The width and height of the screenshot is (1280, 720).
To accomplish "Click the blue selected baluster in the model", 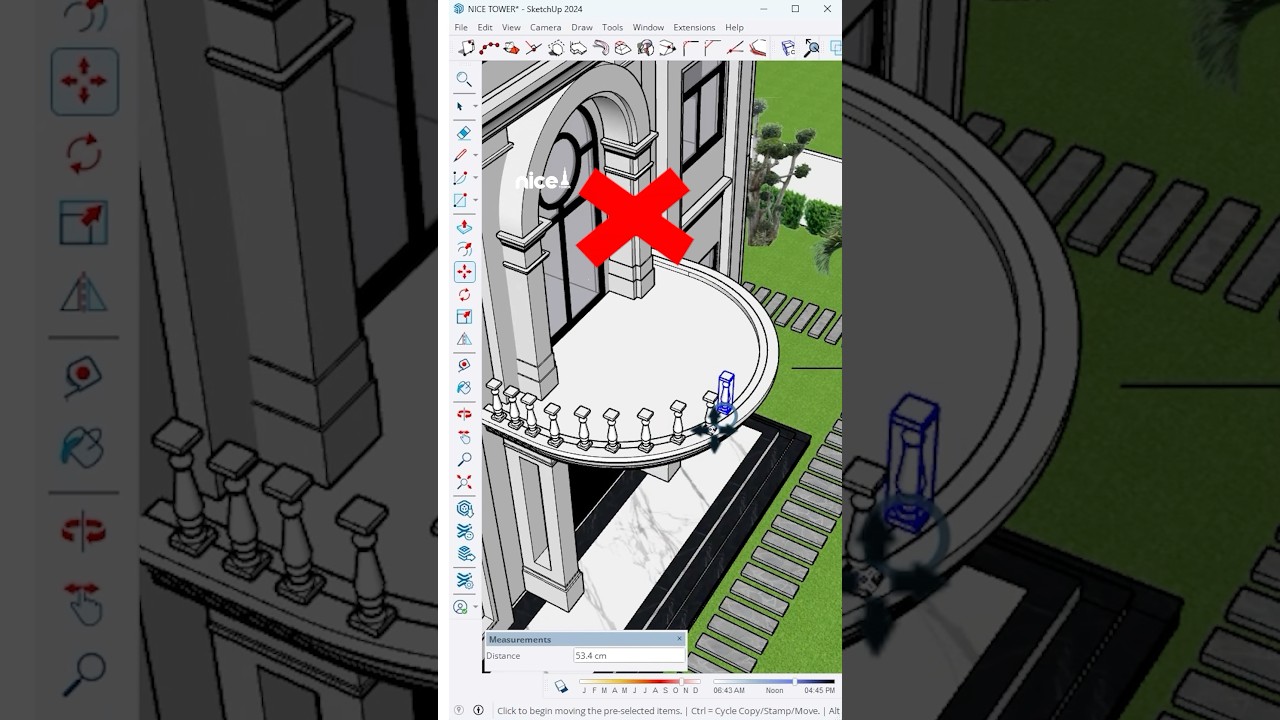I will point(726,392).
